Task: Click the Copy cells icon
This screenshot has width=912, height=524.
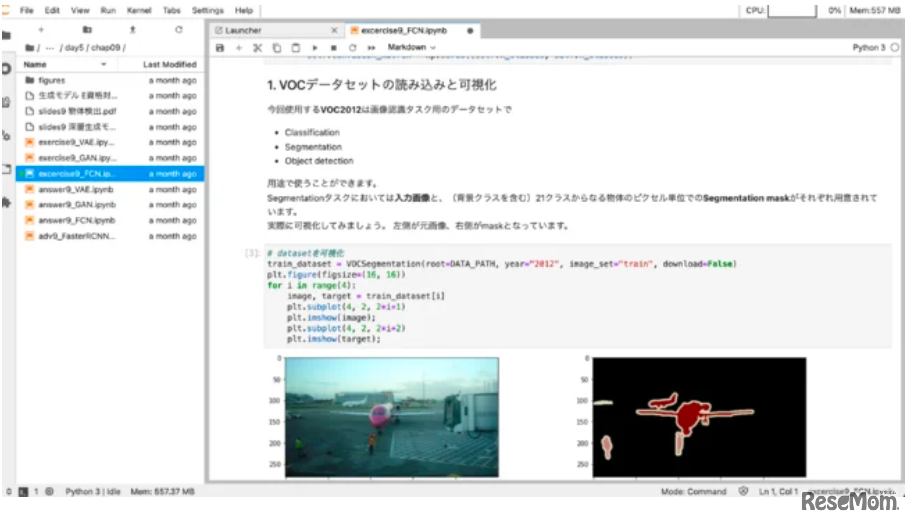Action: coord(276,47)
